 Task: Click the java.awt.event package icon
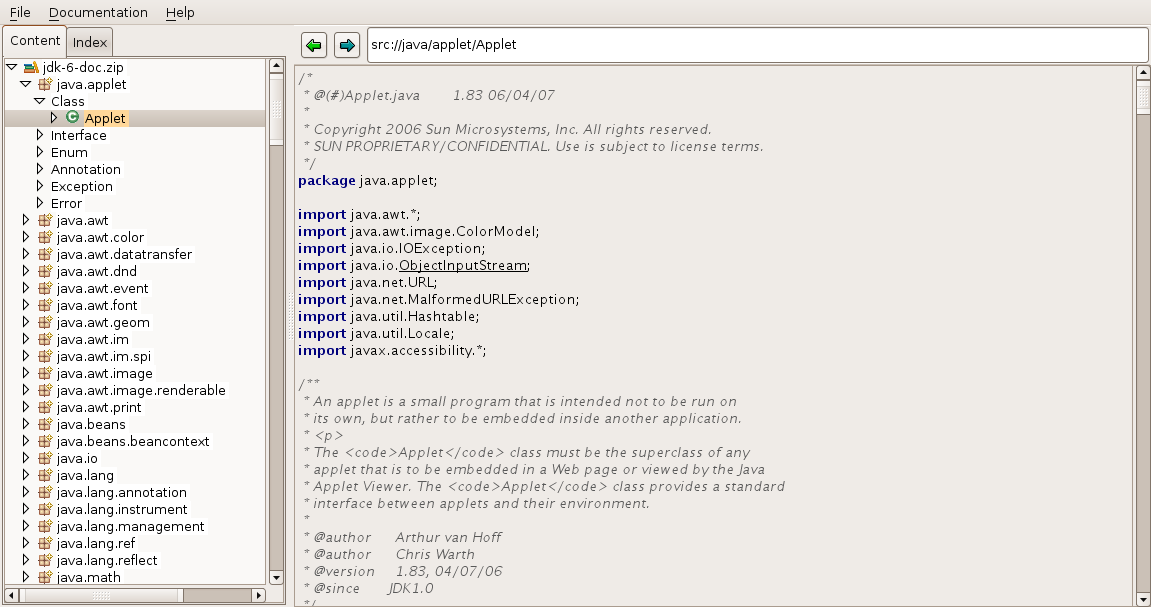pyautogui.click(x=45, y=288)
